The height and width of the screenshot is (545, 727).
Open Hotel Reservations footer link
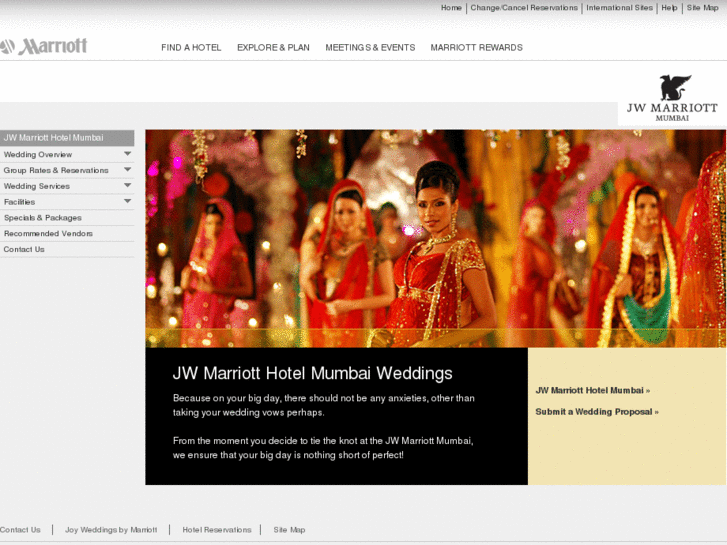[217, 530]
